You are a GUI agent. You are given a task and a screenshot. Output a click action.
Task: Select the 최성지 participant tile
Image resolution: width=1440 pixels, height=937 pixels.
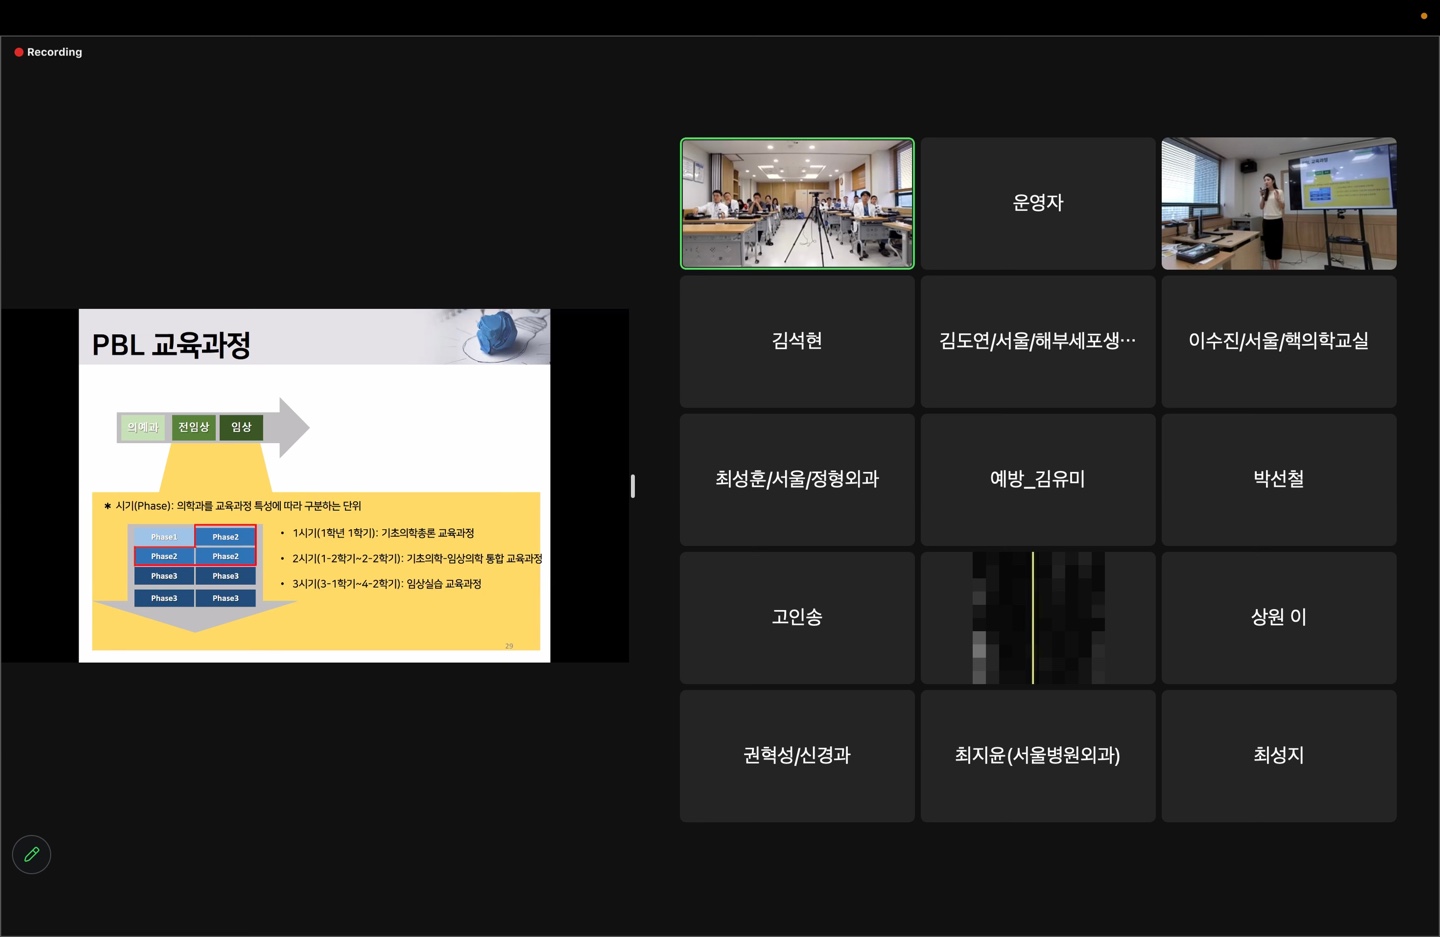pyautogui.click(x=1278, y=756)
